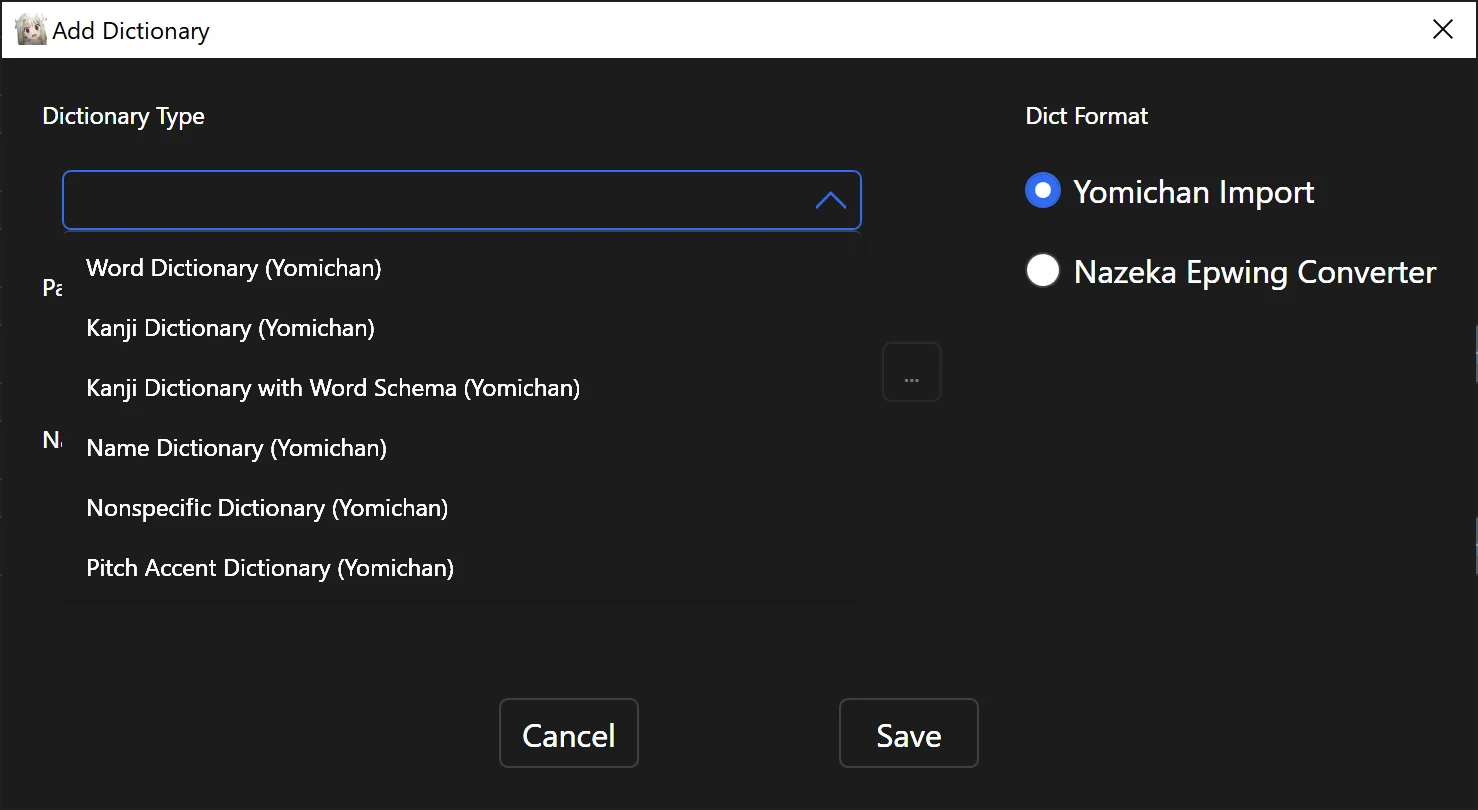Click the "Add Dictionary" title text
Viewport: 1478px width, 810px height.
tap(128, 30)
